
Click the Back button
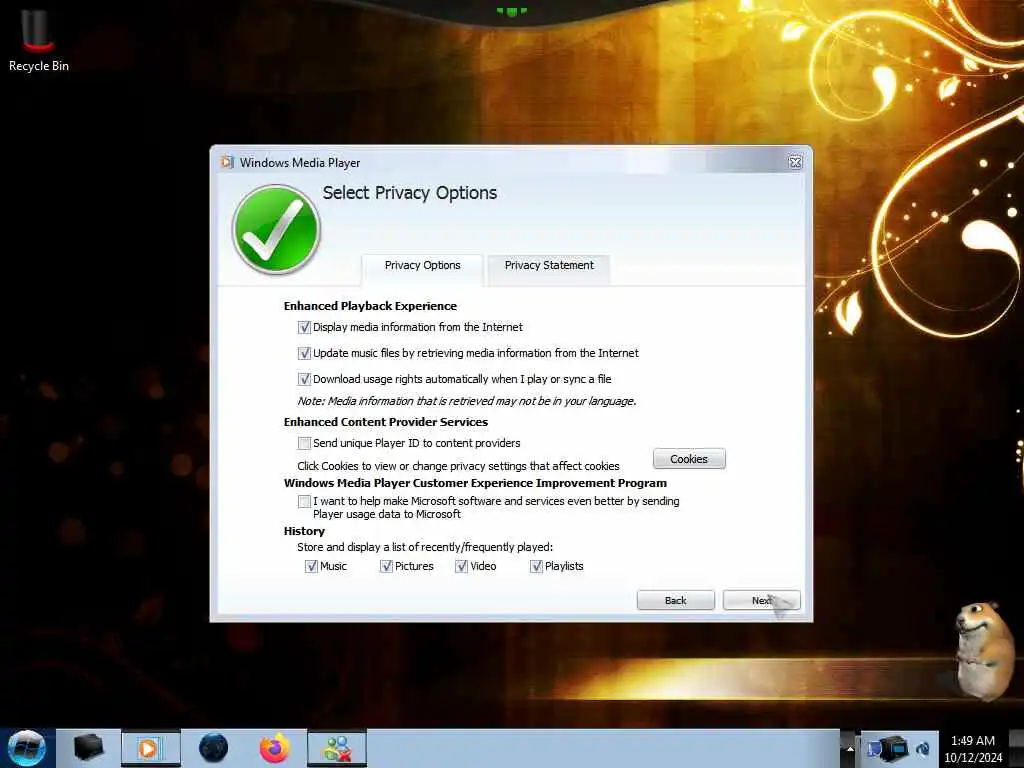pyautogui.click(x=675, y=600)
